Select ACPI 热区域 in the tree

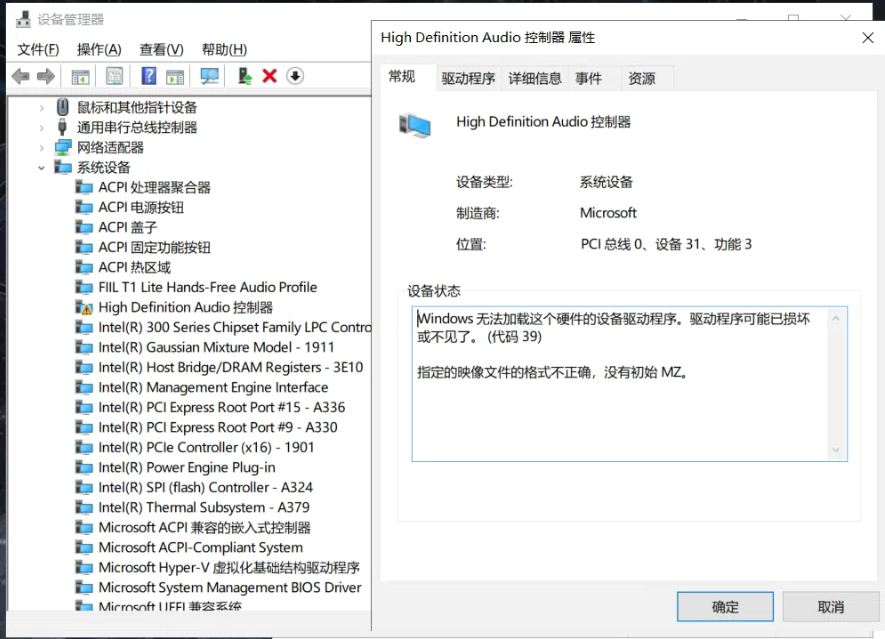(134, 268)
